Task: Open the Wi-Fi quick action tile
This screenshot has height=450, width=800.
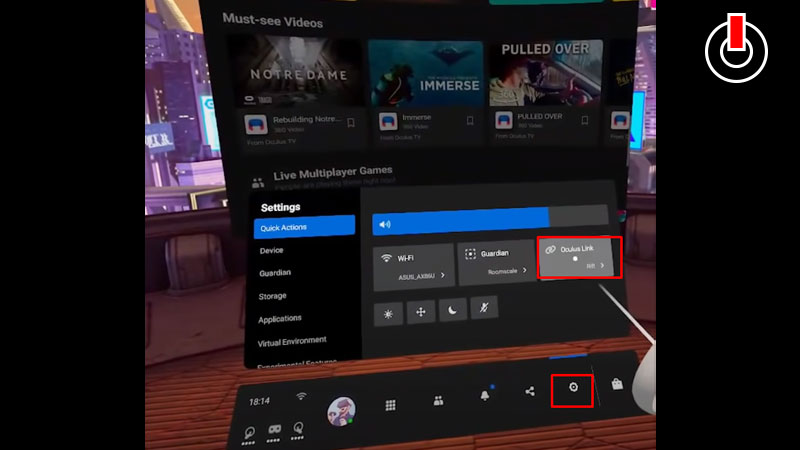Action: (x=414, y=267)
